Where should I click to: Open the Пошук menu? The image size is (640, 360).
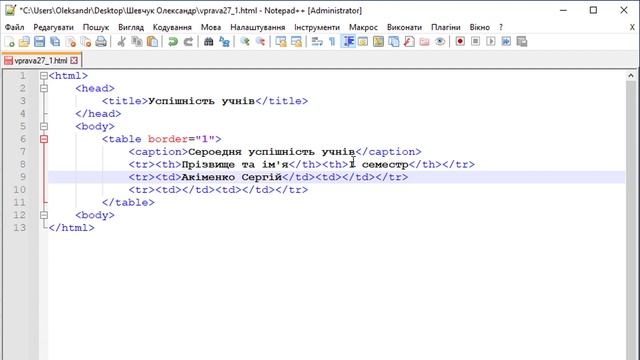[x=96, y=27]
